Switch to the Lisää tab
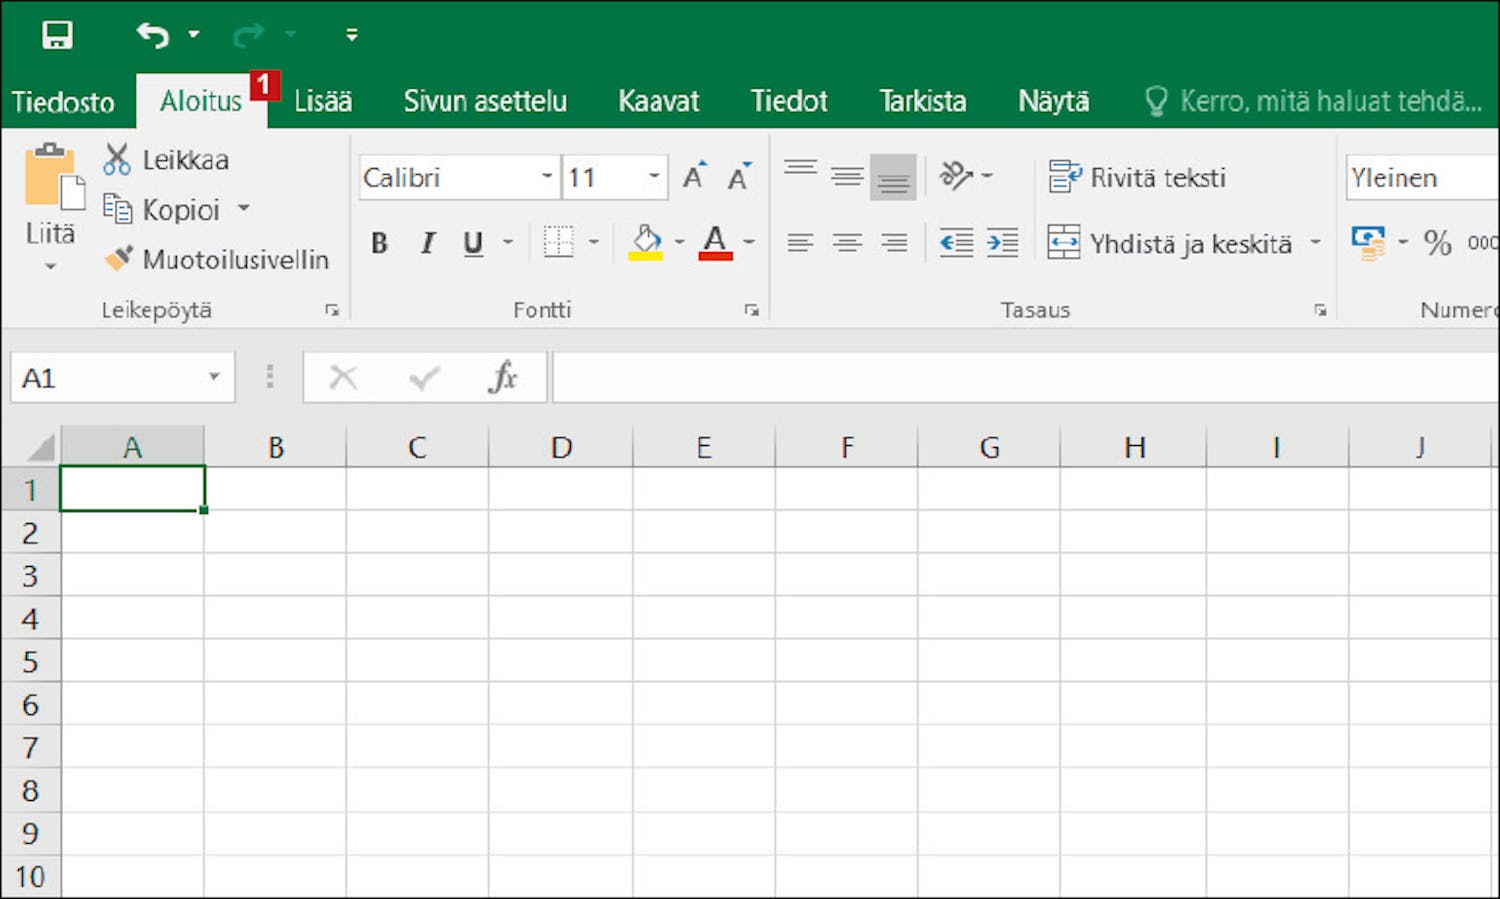1500x899 pixels. [323, 101]
